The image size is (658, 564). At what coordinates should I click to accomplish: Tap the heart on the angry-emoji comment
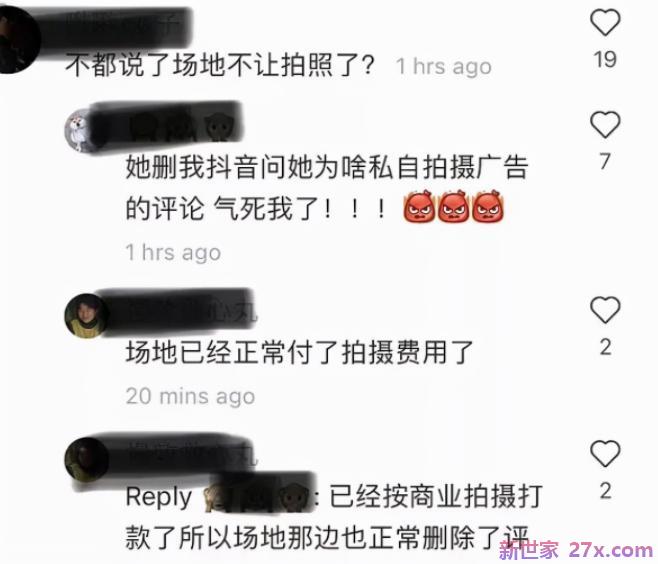[x=605, y=125]
